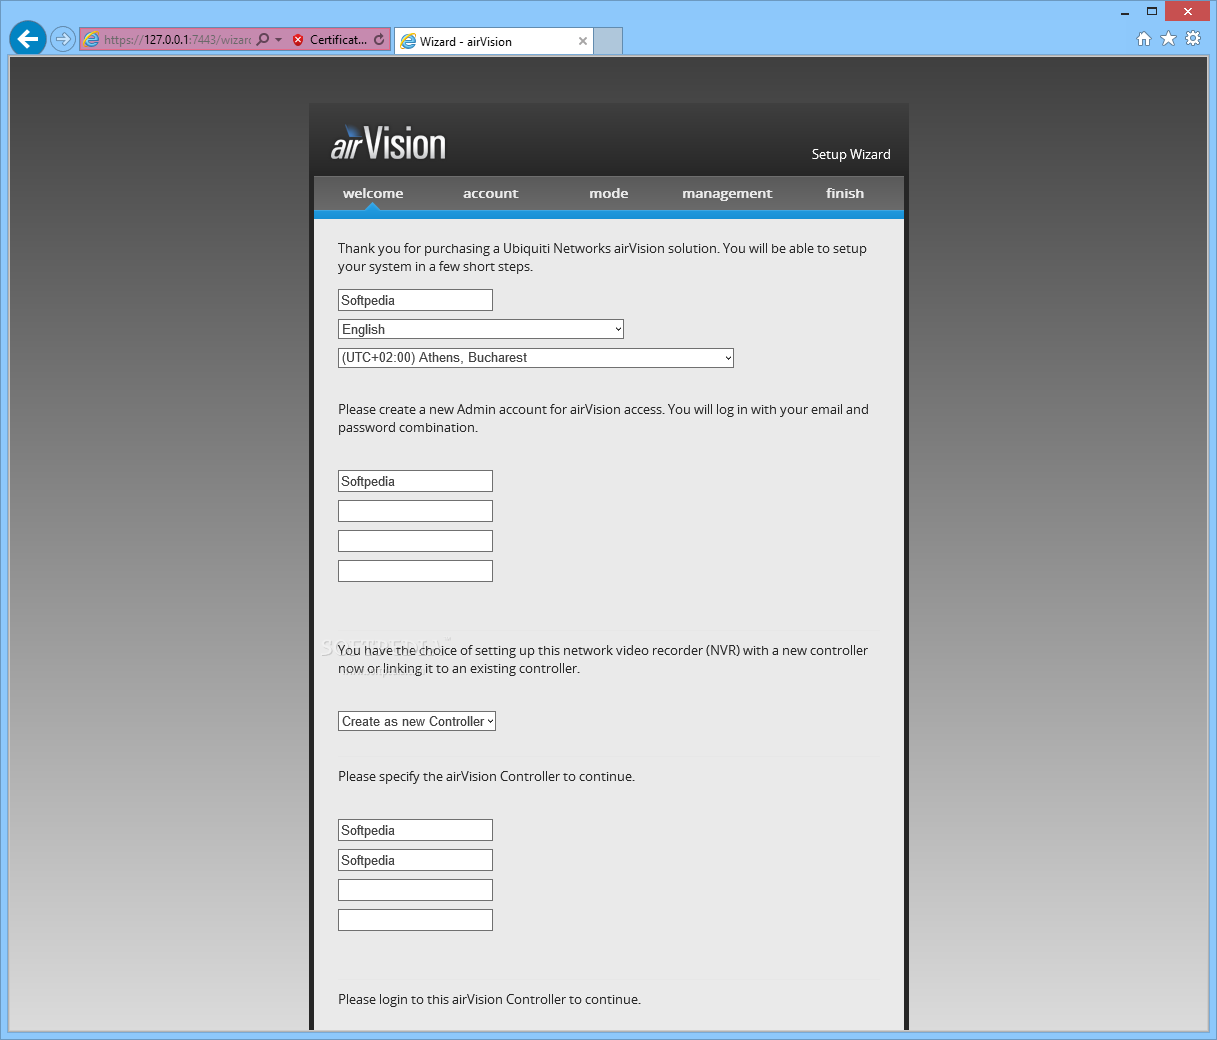The width and height of the screenshot is (1217, 1040).
Task: Switch to the welcome wizard tab
Action: click(x=373, y=193)
